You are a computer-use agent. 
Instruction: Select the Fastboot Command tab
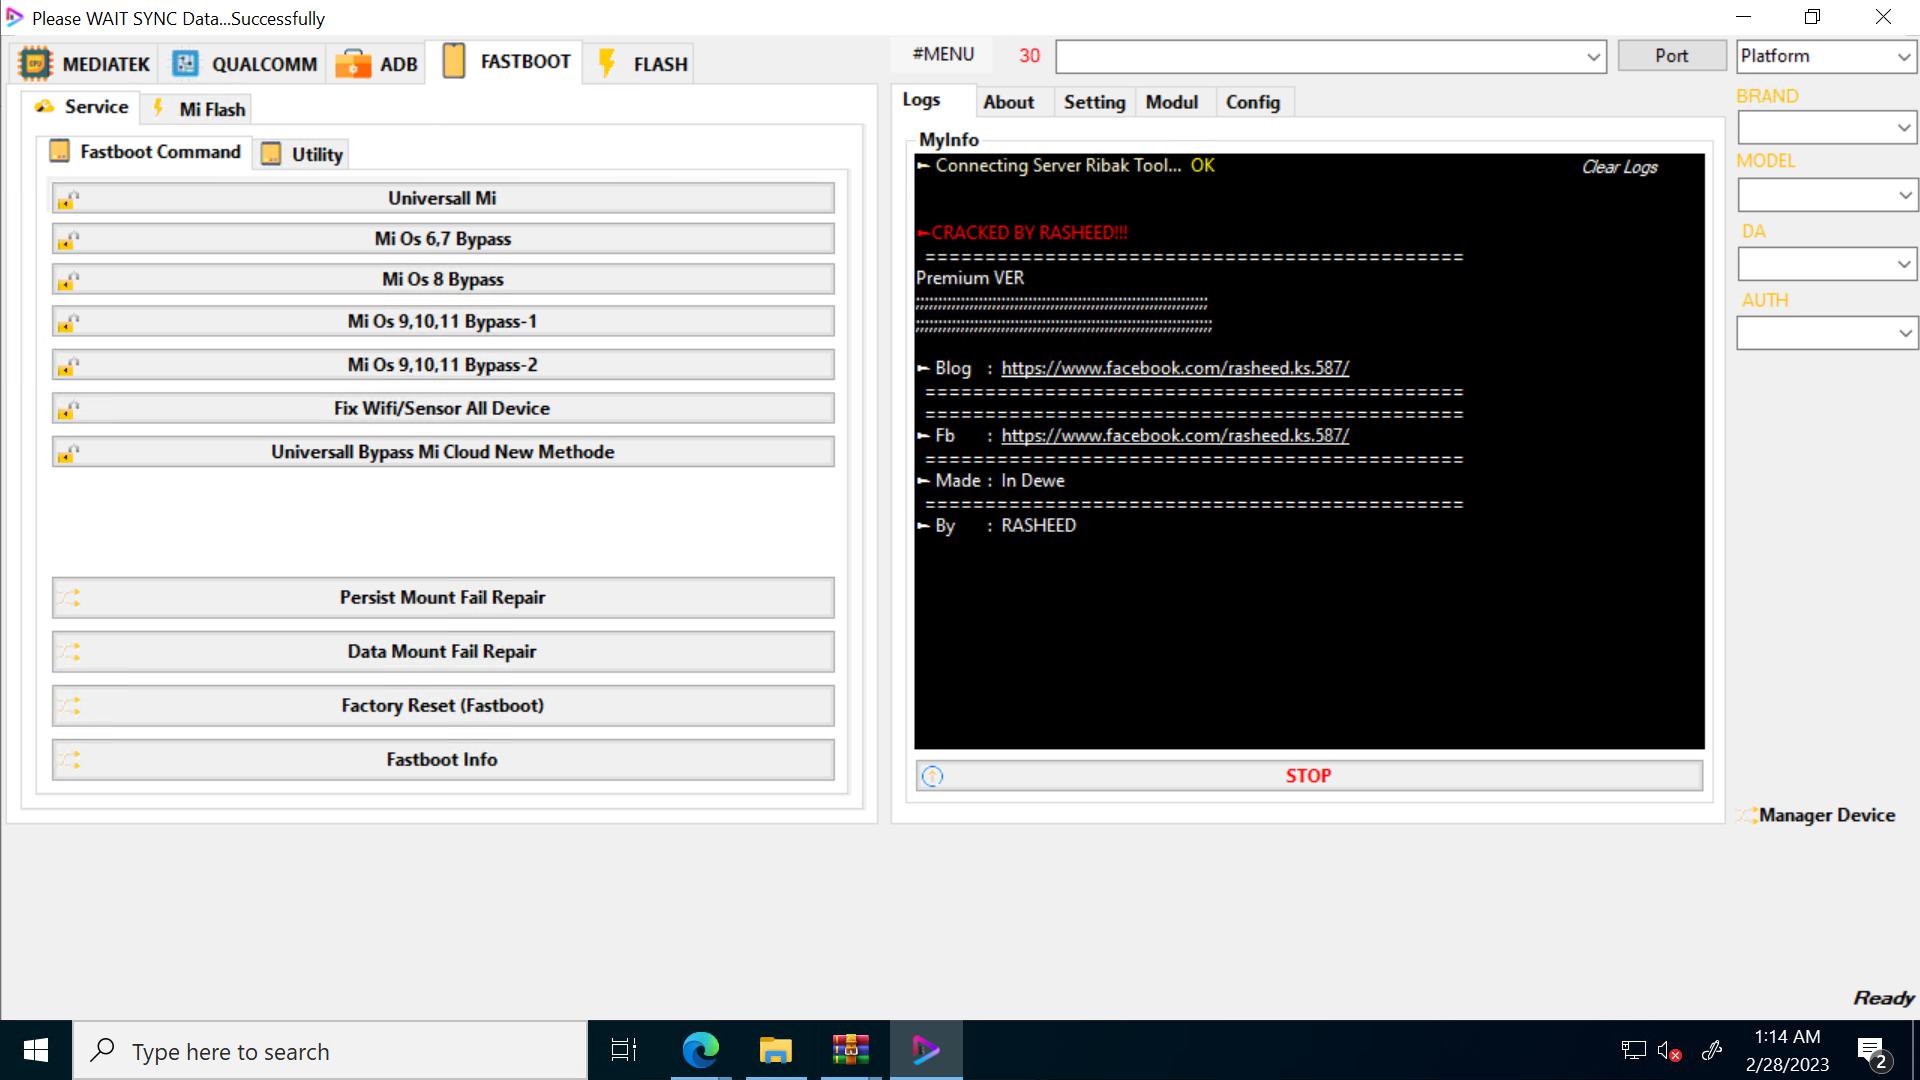pyautogui.click(x=145, y=152)
